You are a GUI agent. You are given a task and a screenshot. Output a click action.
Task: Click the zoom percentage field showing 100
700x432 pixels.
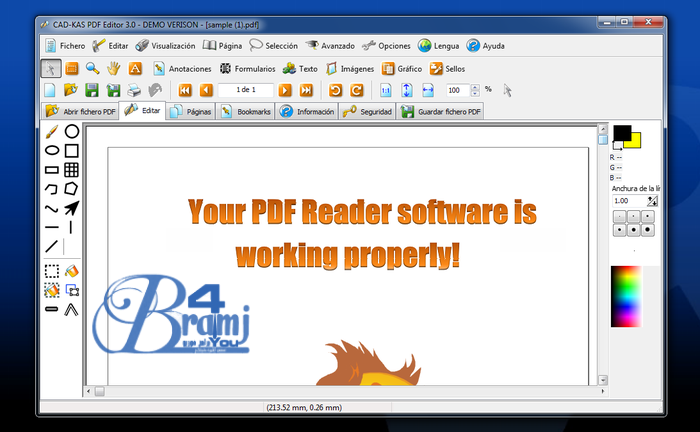[458, 90]
